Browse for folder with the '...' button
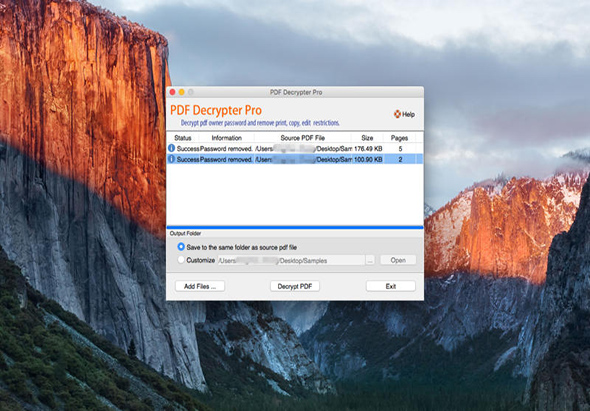The height and width of the screenshot is (411, 590). tap(370, 260)
